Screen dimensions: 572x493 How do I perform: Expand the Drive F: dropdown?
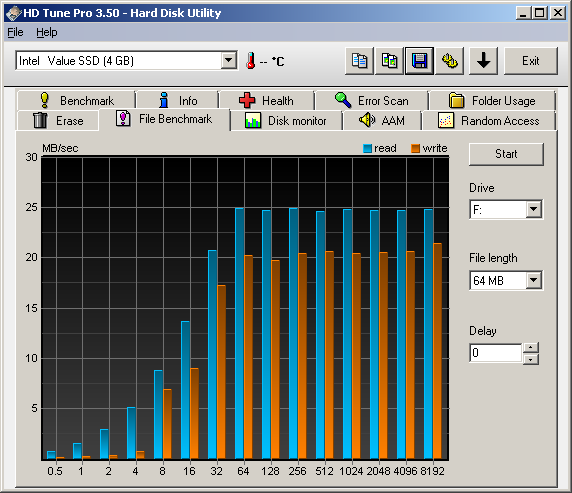click(534, 209)
